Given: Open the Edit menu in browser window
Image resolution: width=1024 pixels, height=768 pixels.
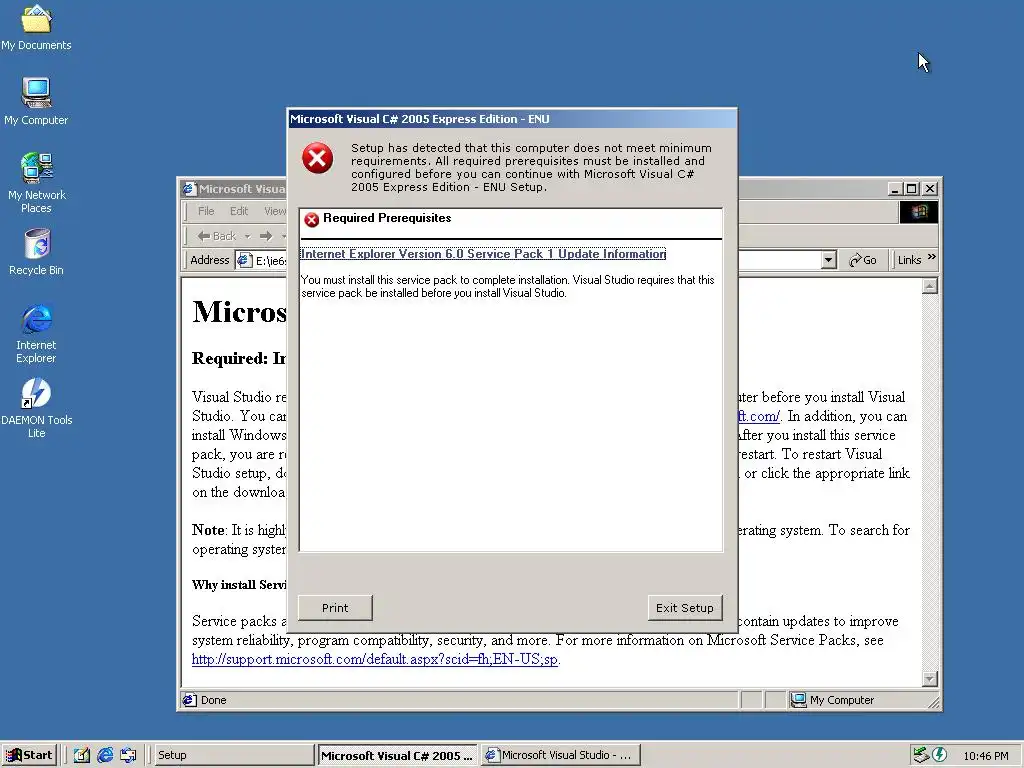Looking at the screenshot, I should point(238,211).
